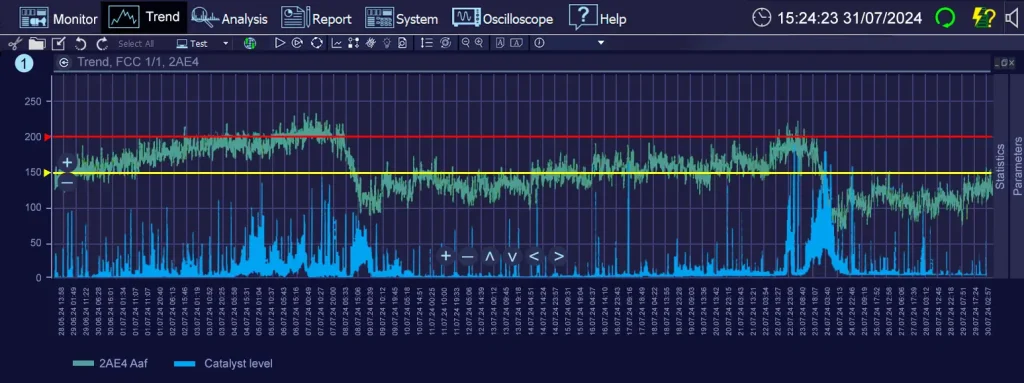Click the plus button on vertical axis
1024x383 pixels.
coord(67,162)
